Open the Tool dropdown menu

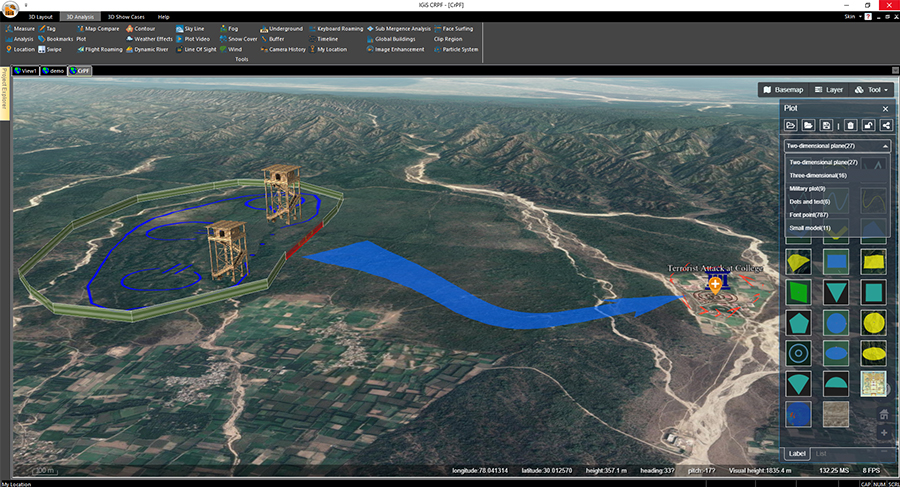coord(872,90)
